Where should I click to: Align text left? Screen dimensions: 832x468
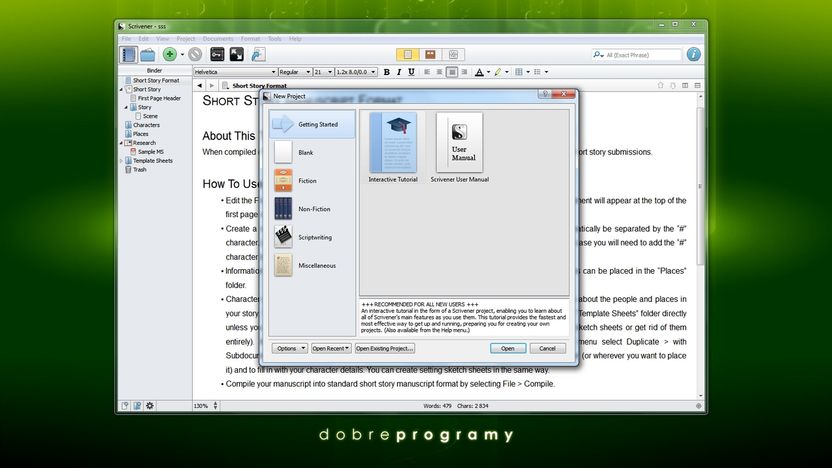pyautogui.click(x=427, y=72)
